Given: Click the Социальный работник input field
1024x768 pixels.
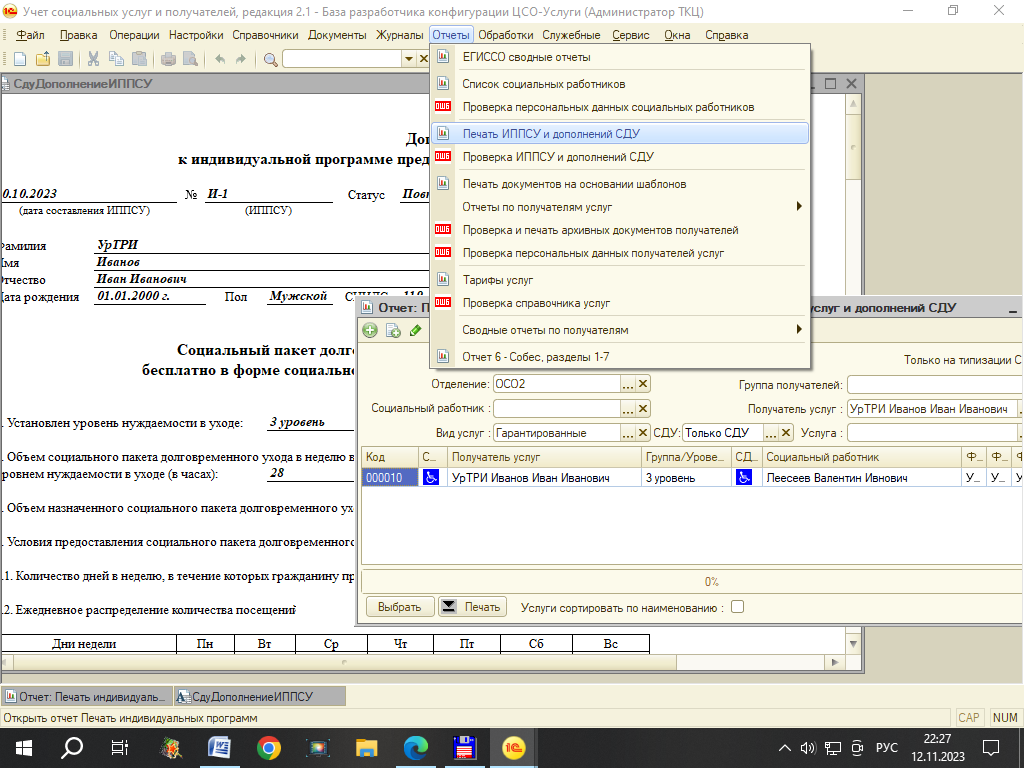Looking at the screenshot, I should [x=556, y=409].
